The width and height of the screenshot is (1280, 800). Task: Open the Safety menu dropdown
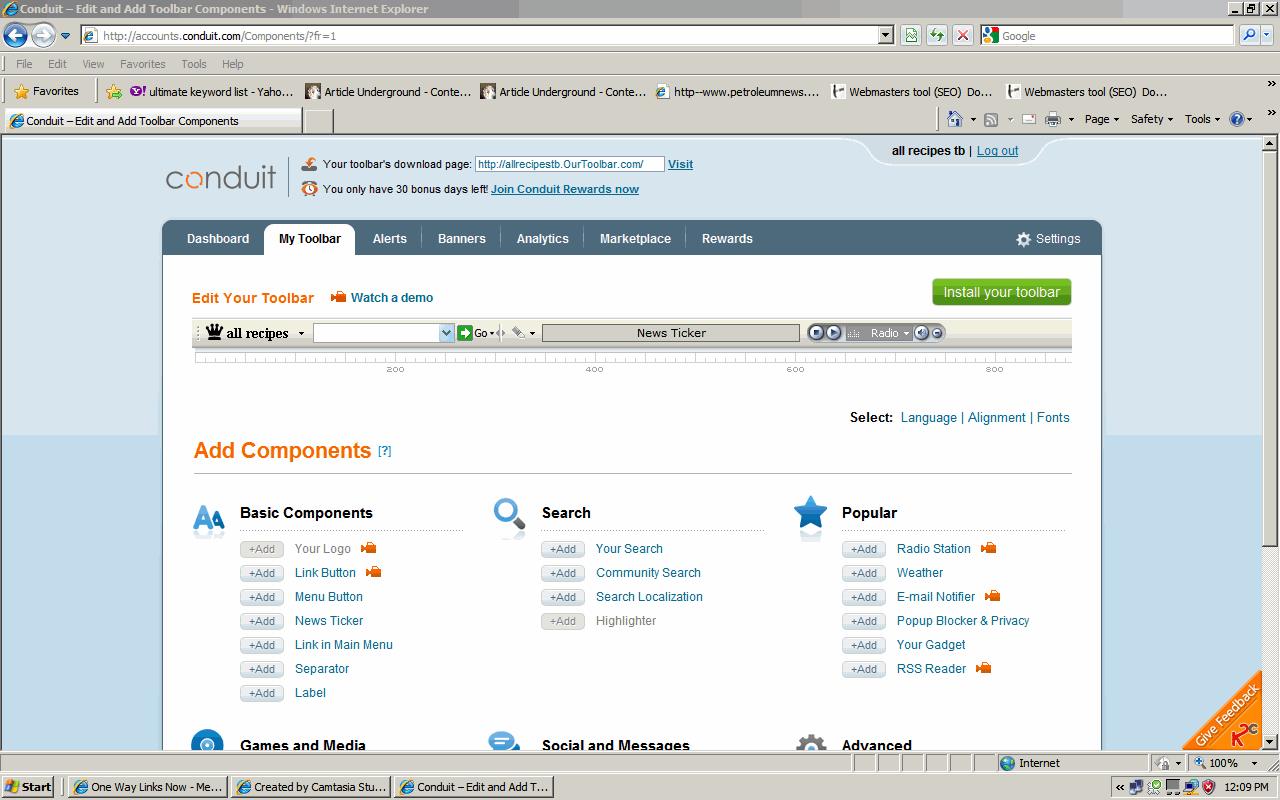[x=1152, y=119]
